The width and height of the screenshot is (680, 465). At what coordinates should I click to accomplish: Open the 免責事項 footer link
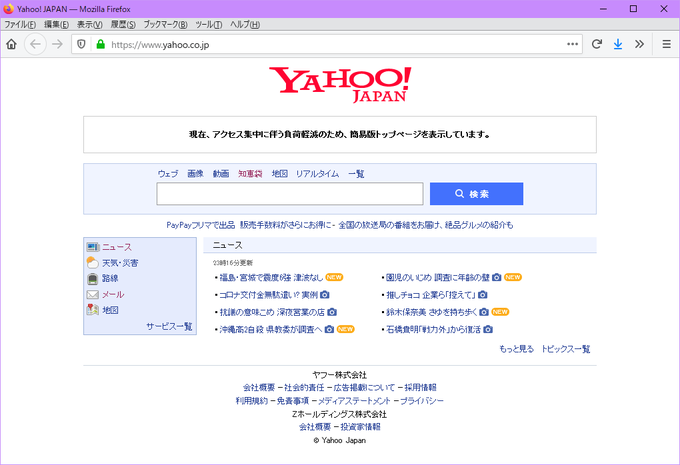click(293, 401)
